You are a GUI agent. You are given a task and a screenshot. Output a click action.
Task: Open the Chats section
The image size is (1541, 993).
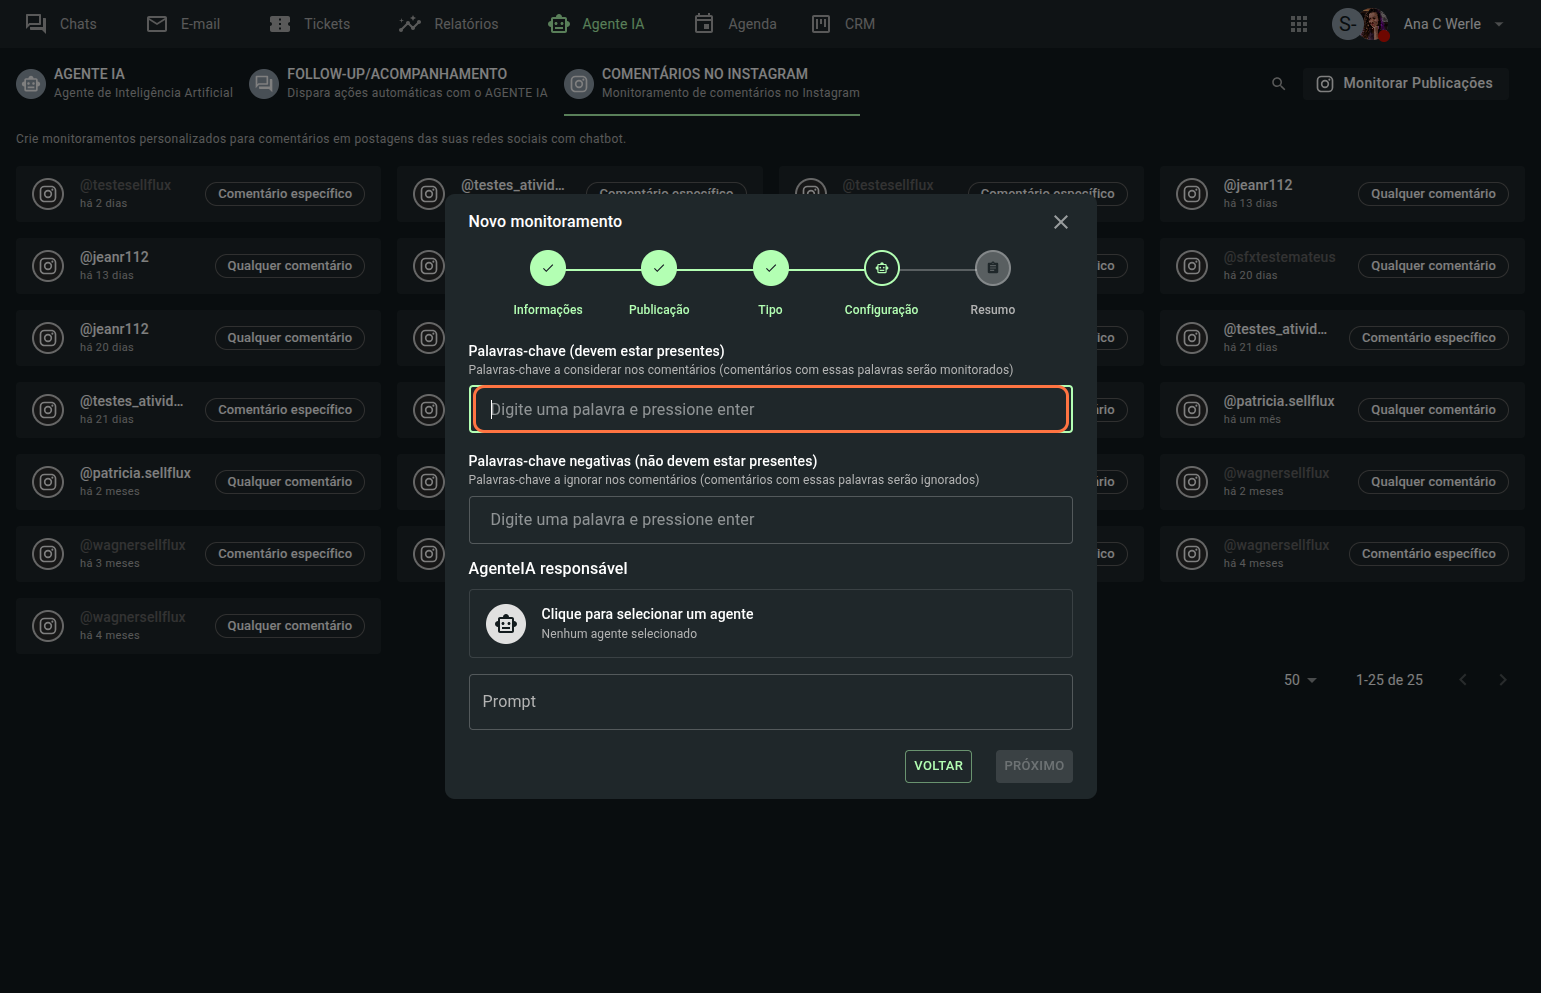click(61, 24)
